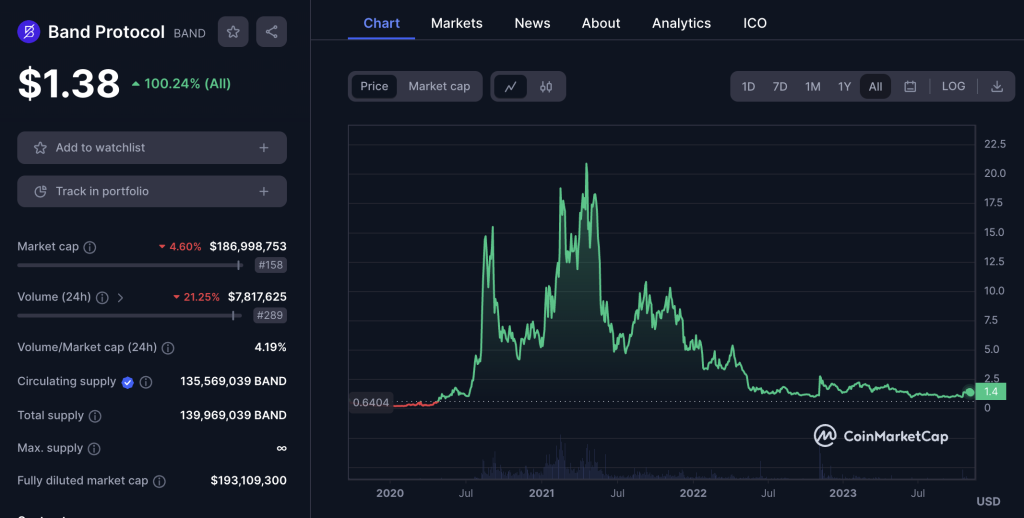Select Market cap chart mode

(x=439, y=86)
